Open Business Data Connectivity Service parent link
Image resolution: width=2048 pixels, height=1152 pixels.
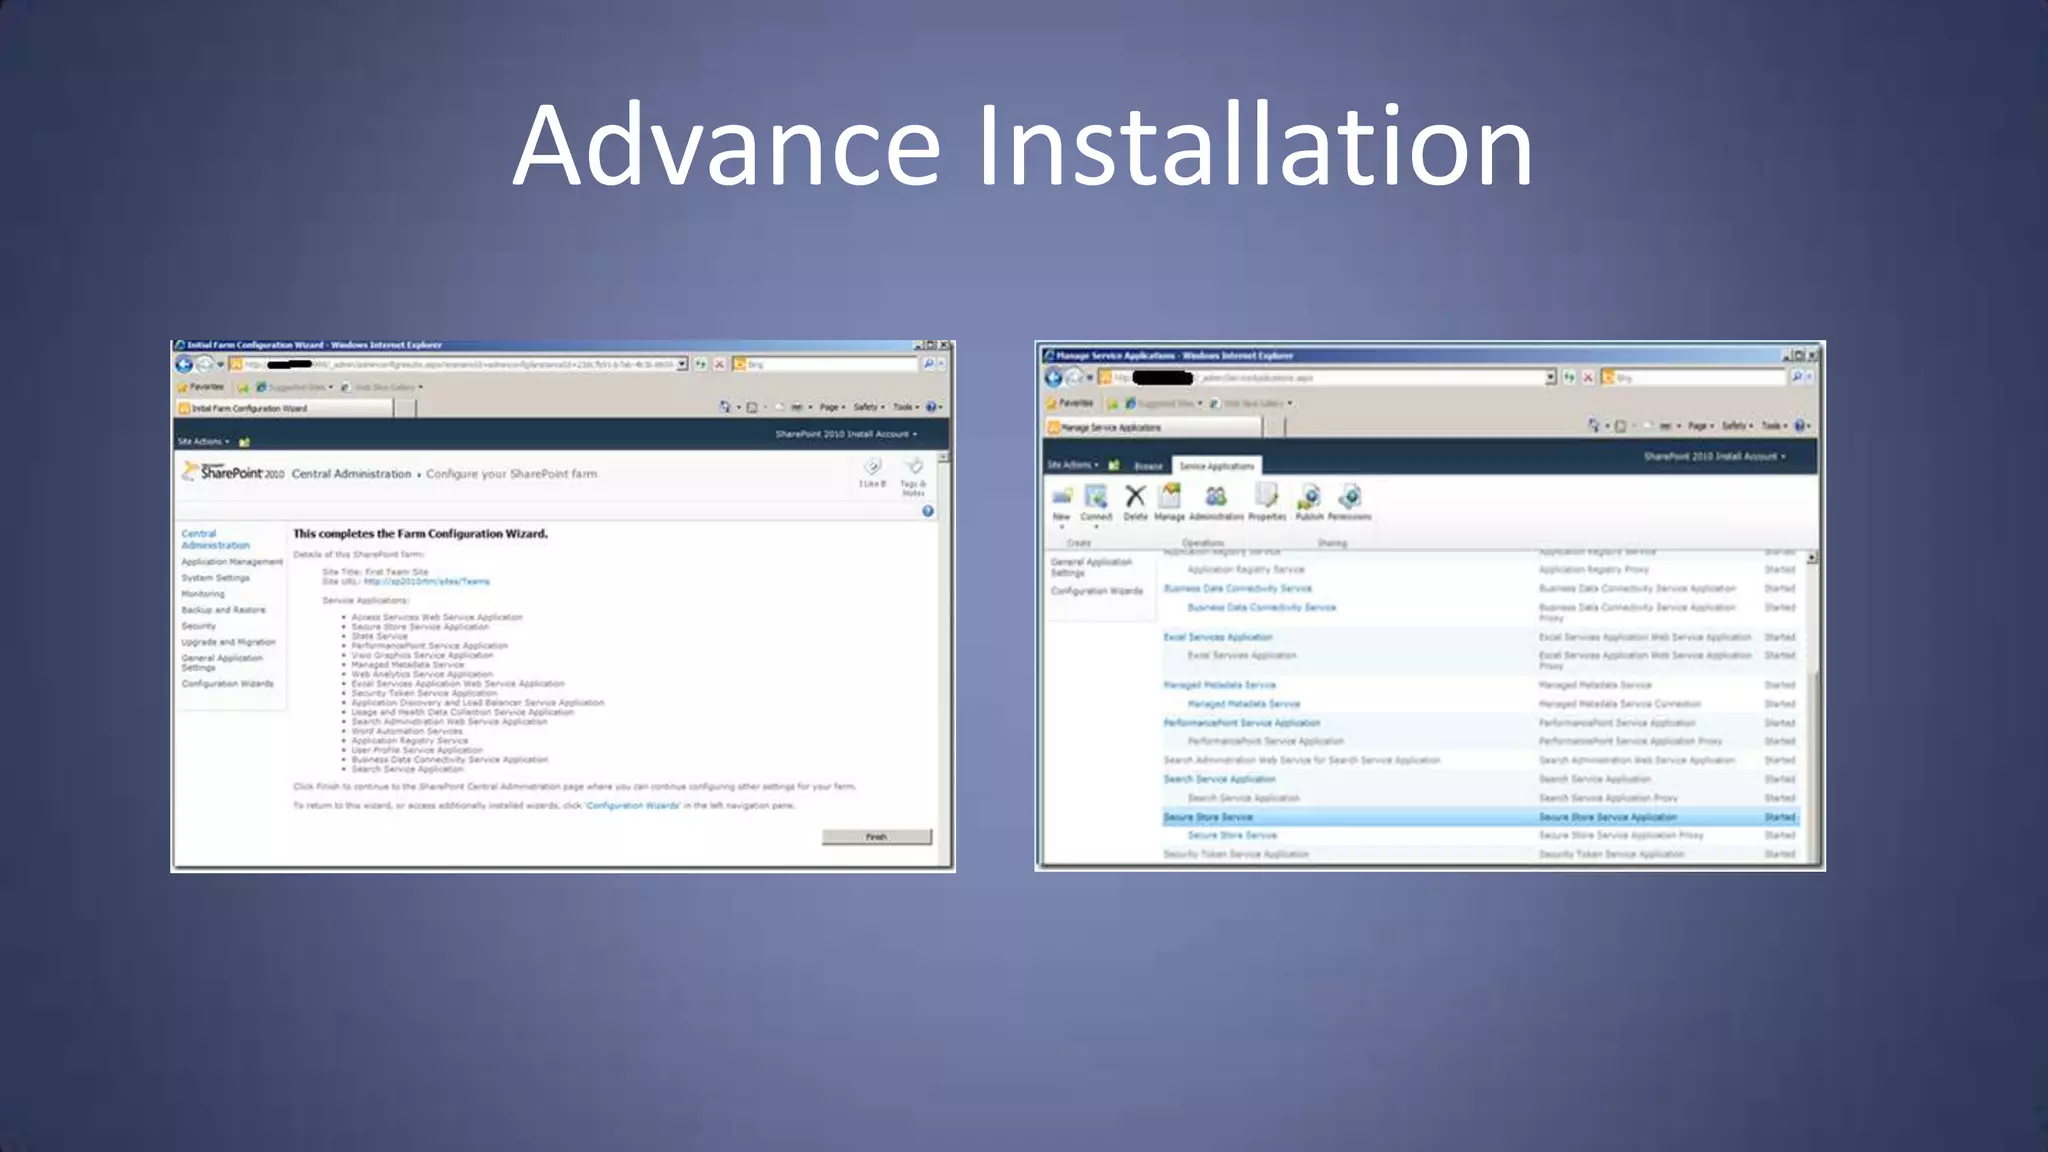[x=1238, y=588]
